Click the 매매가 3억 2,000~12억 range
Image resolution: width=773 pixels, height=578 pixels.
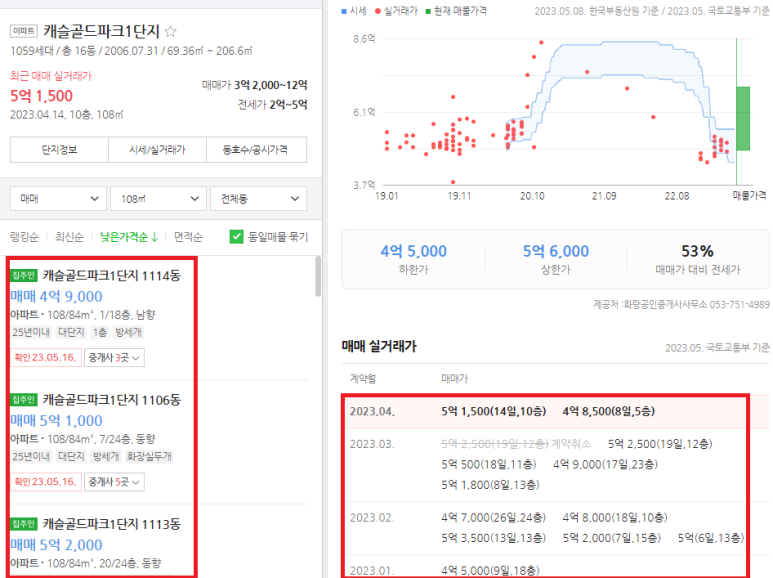tap(254, 85)
